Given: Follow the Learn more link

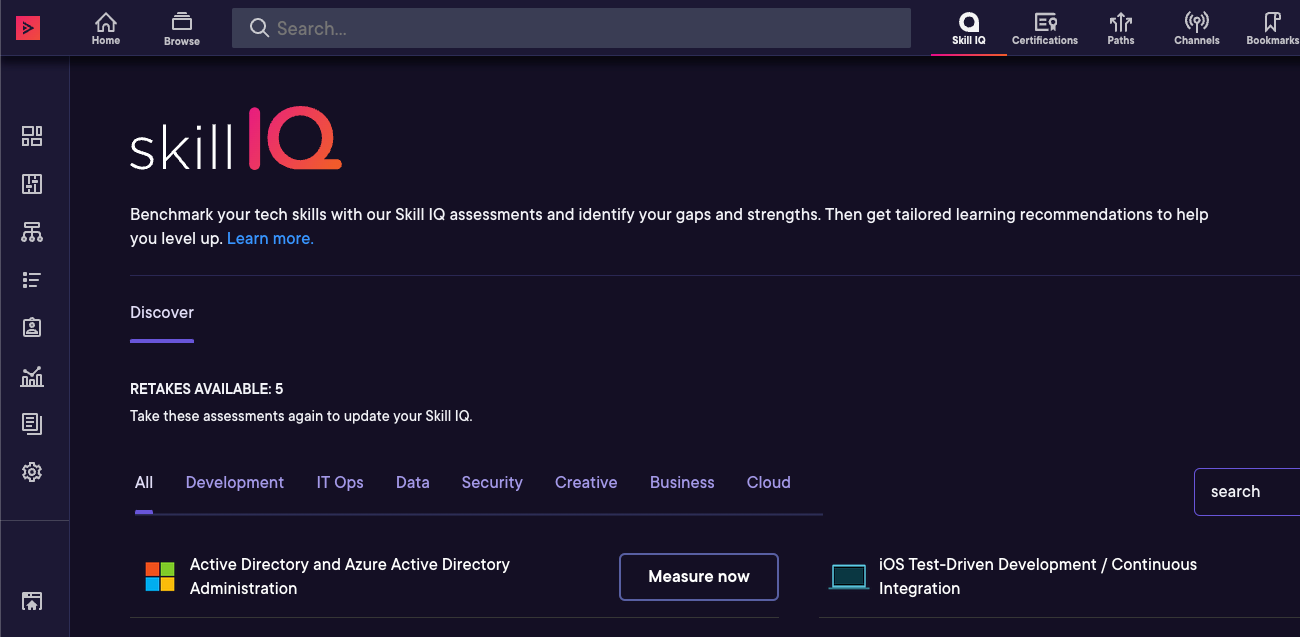Looking at the screenshot, I should pyautogui.click(x=270, y=238).
